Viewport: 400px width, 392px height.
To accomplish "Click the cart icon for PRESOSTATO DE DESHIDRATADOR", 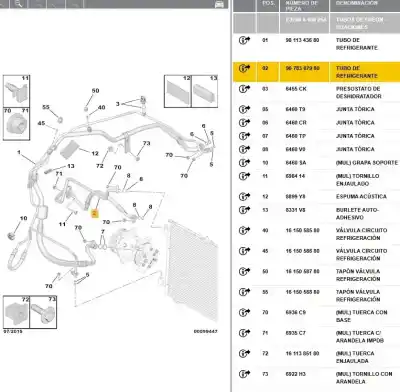I will point(244,89).
